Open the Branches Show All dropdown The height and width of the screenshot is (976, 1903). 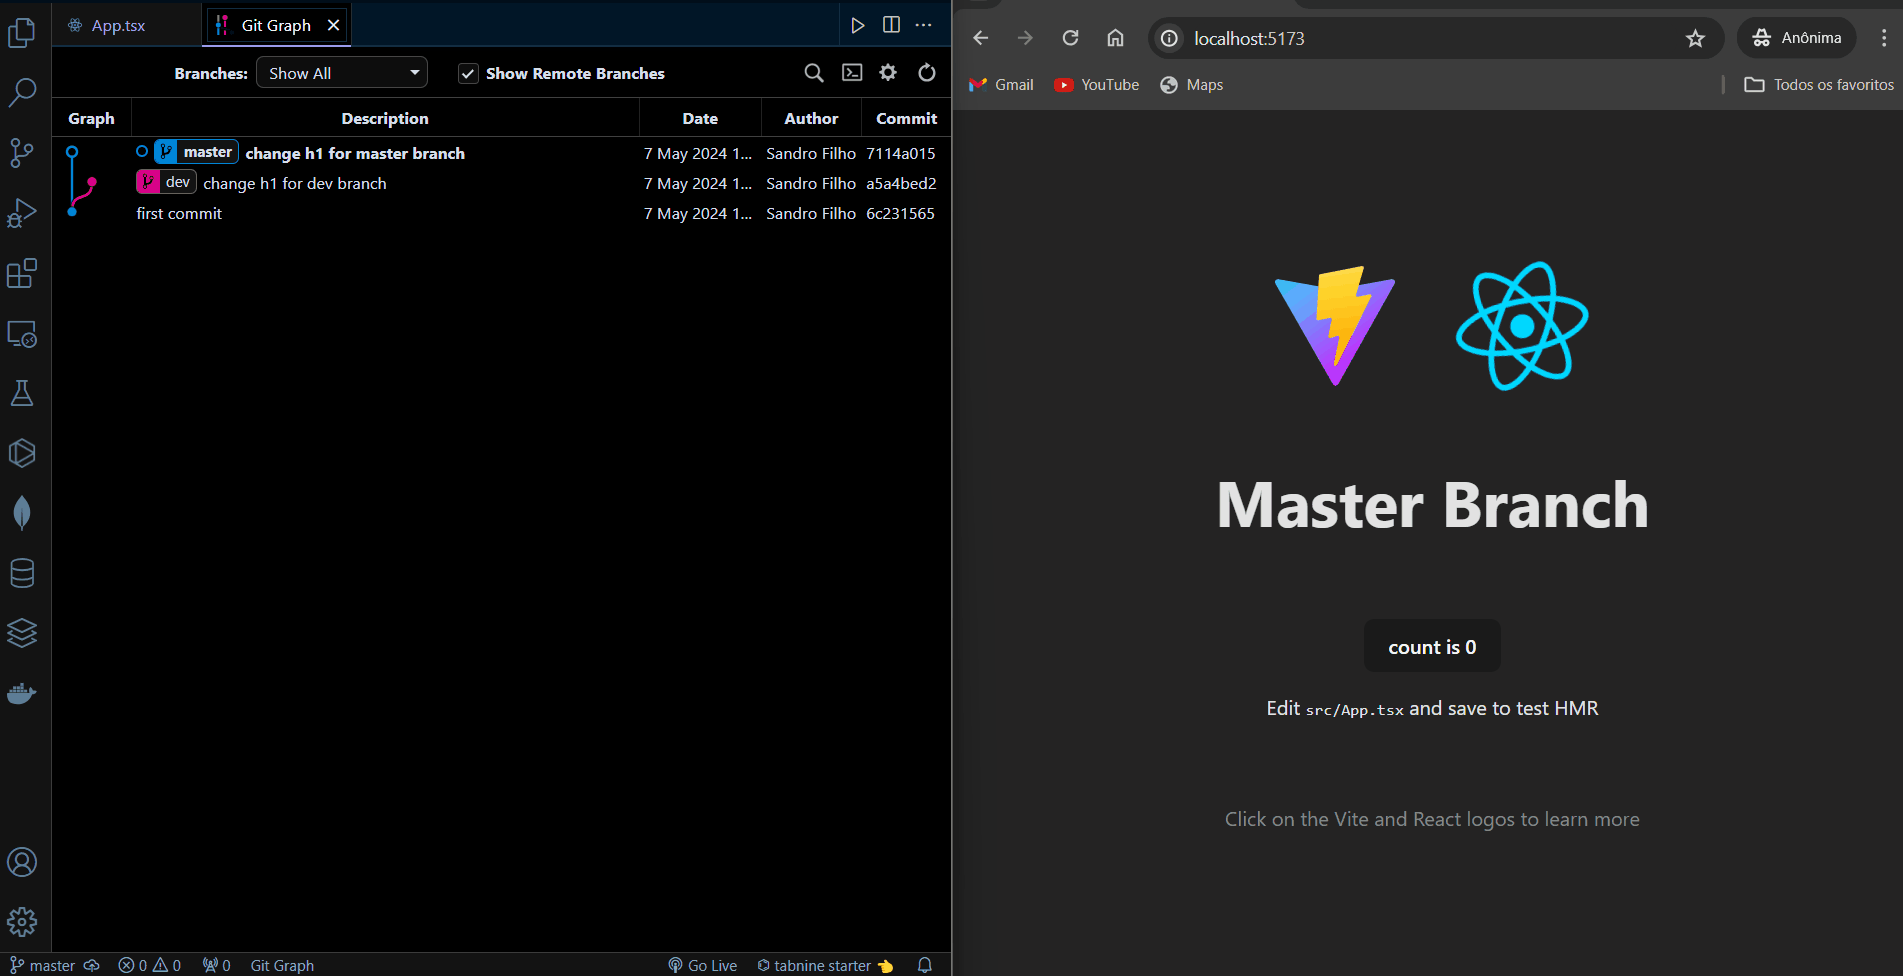342,73
